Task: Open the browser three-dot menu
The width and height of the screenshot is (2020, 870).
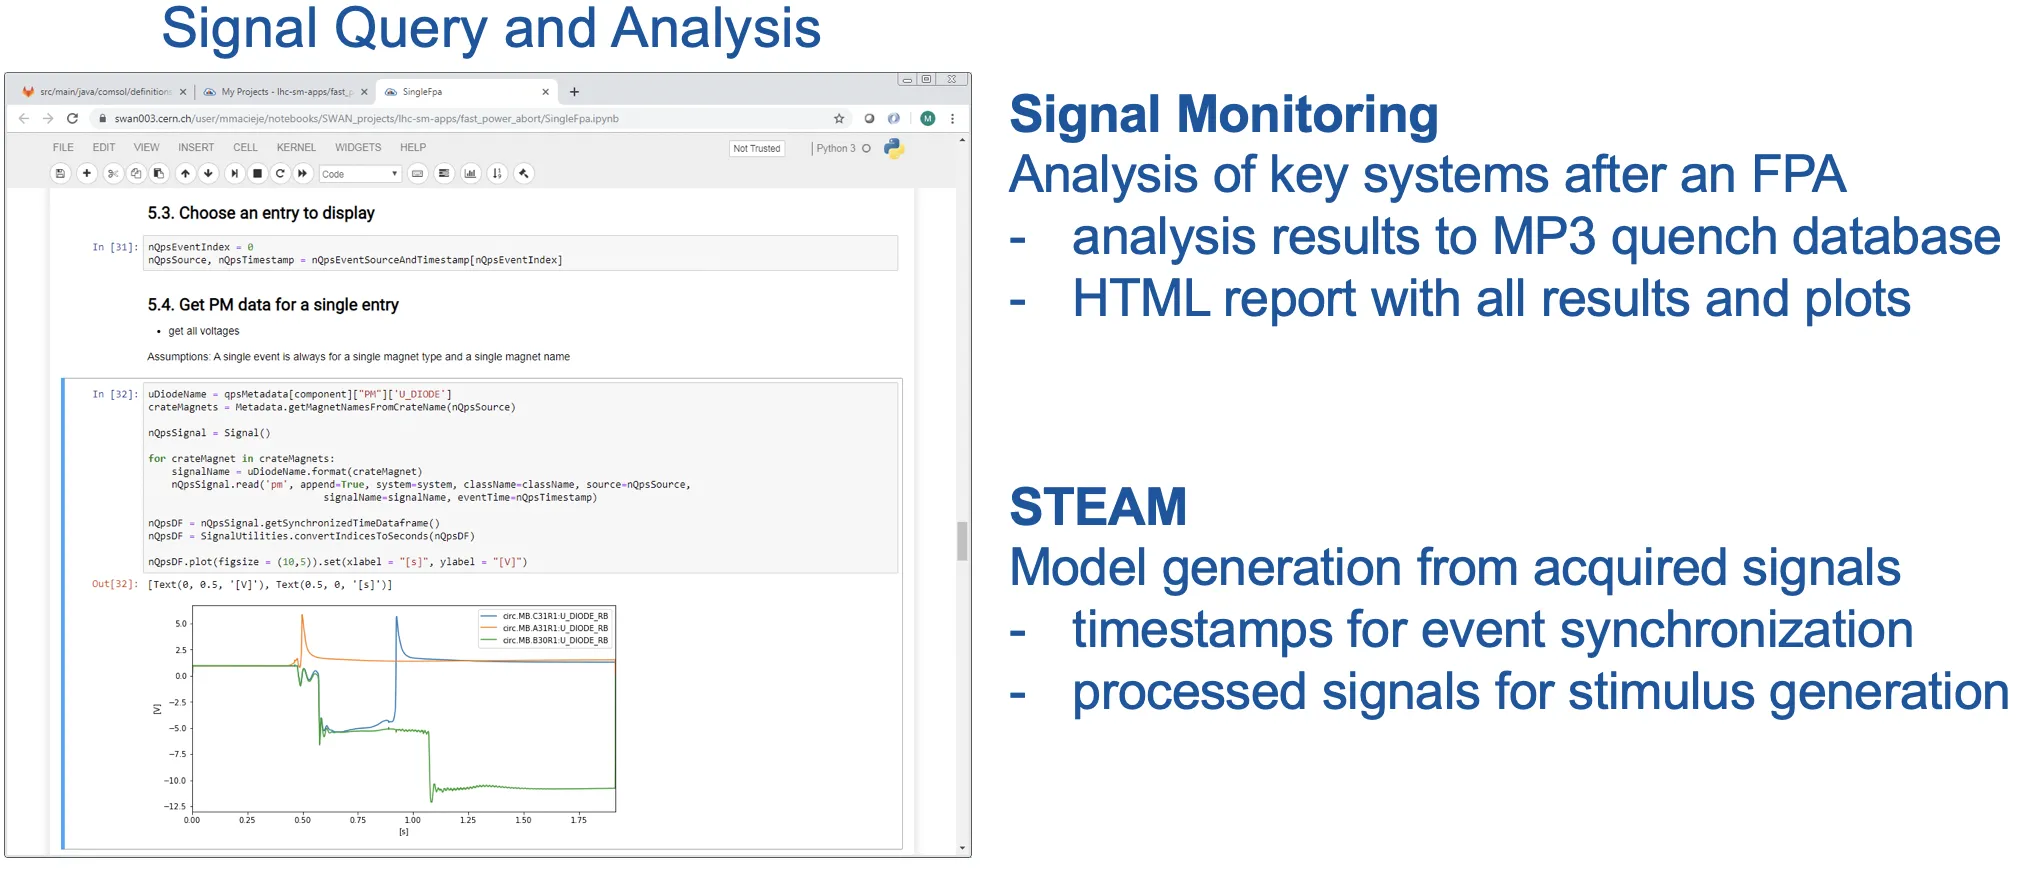Action: pos(952,119)
